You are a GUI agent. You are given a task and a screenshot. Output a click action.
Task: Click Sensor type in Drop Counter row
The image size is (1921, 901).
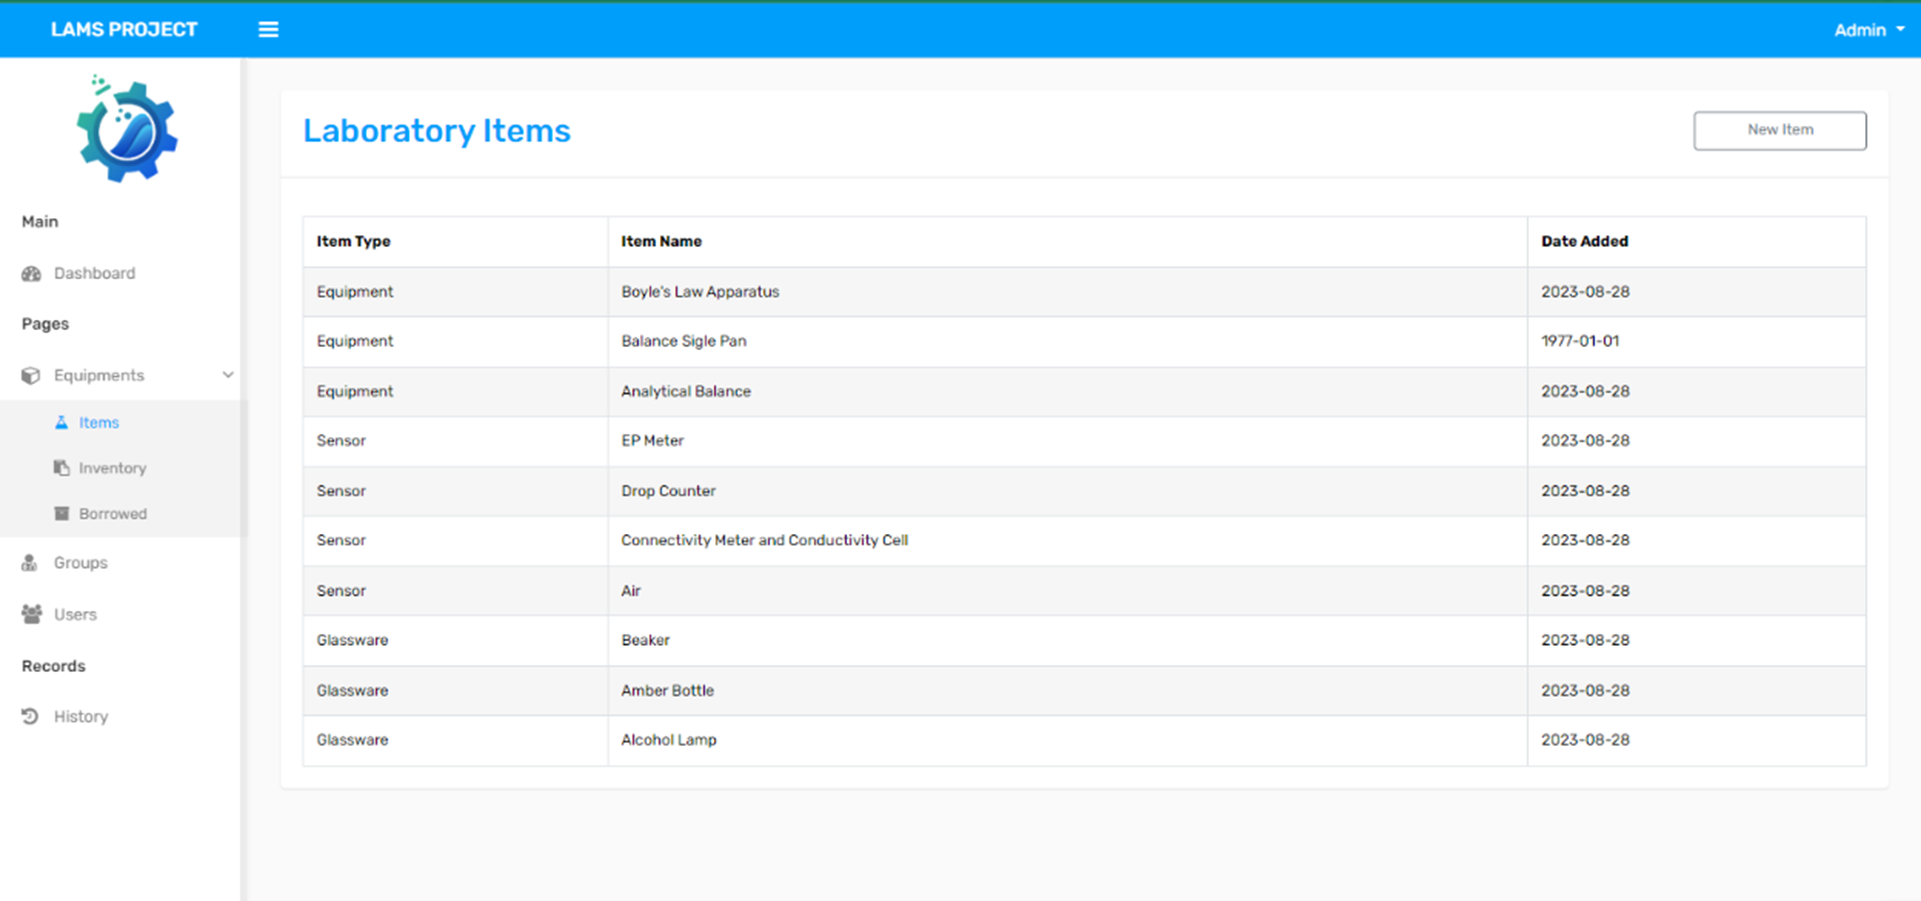[x=341, y=491]
